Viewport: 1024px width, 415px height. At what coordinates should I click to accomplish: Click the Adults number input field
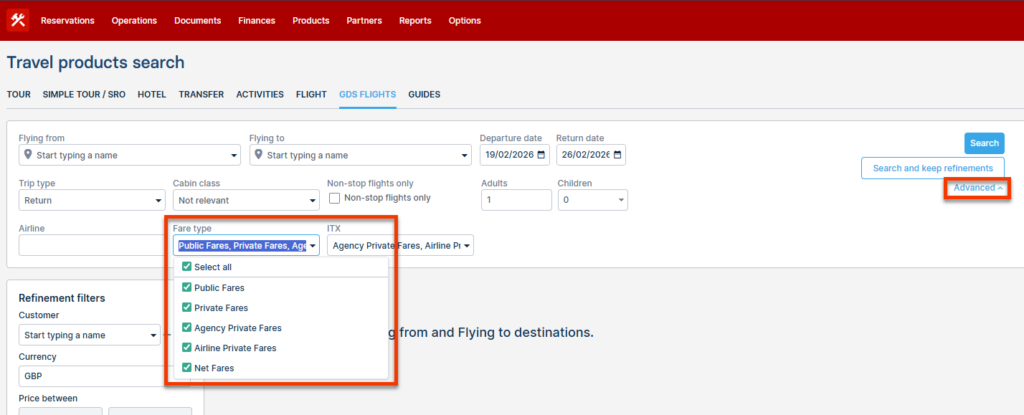pos(516,200)
